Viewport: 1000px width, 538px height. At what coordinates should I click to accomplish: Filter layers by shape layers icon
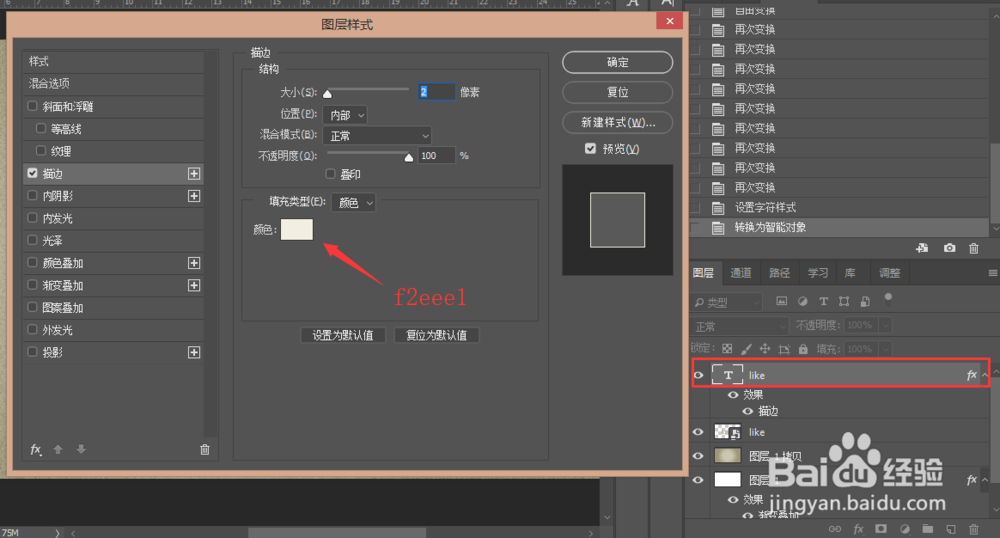(x=844, y=302)
